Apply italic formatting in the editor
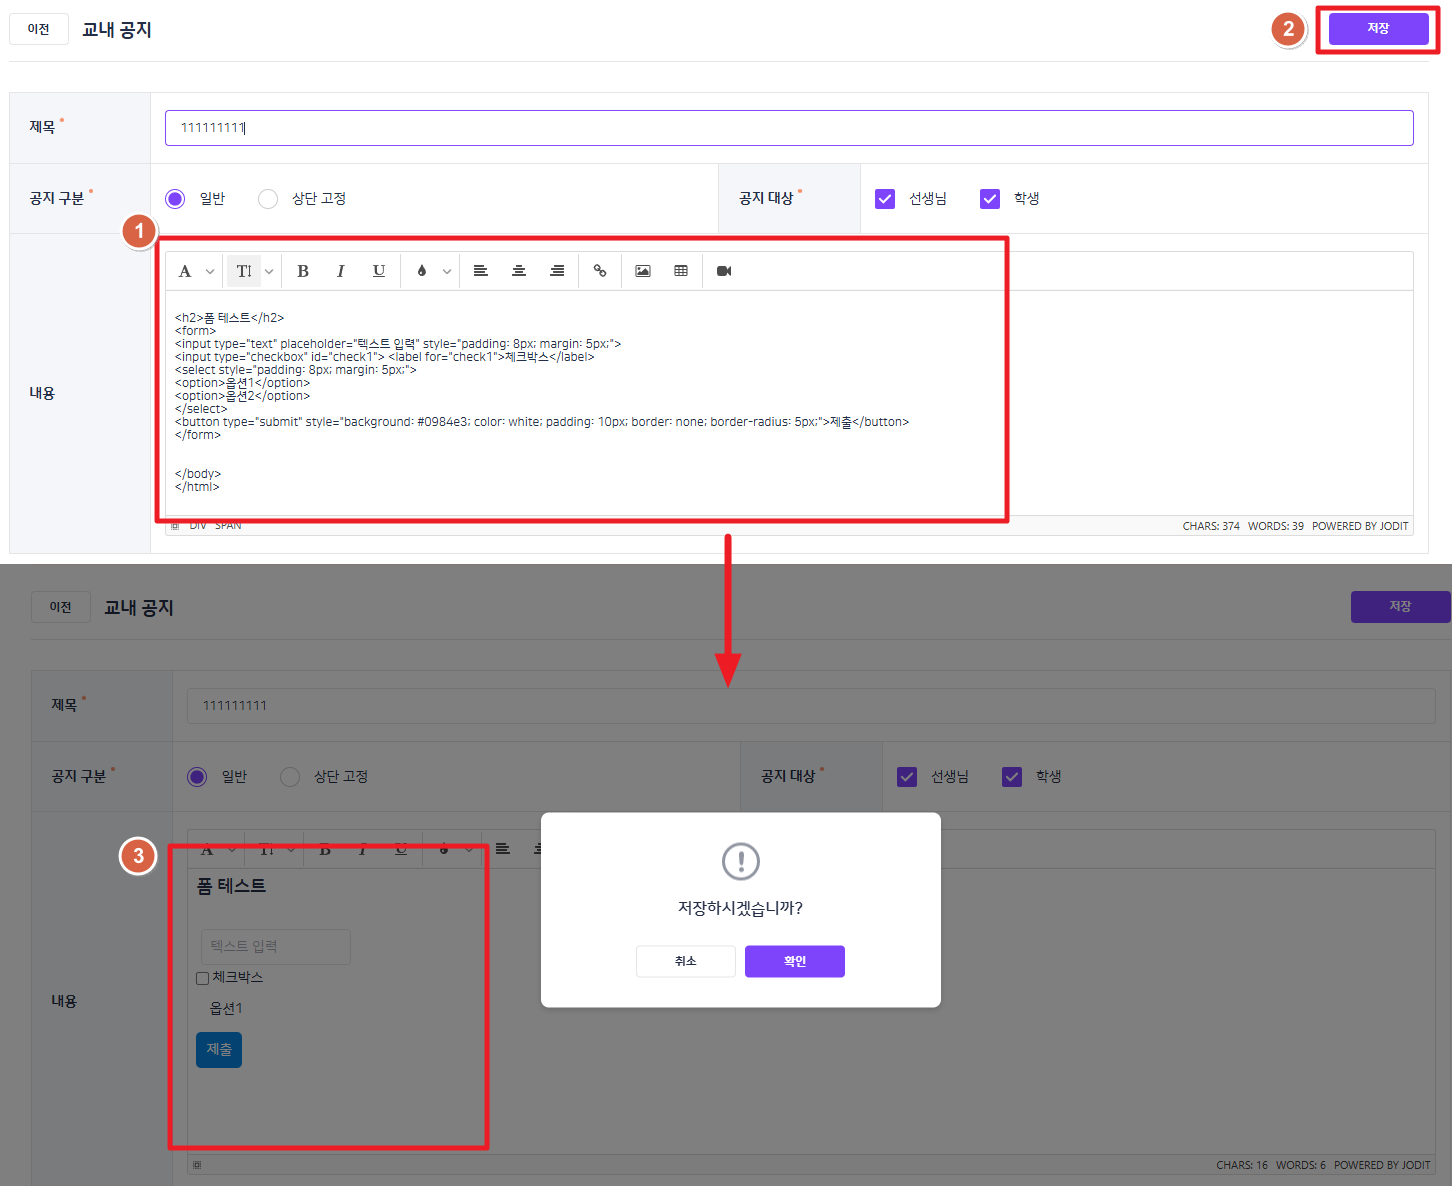Screen dimensions: 1452x1186 [x=341, y=271]
